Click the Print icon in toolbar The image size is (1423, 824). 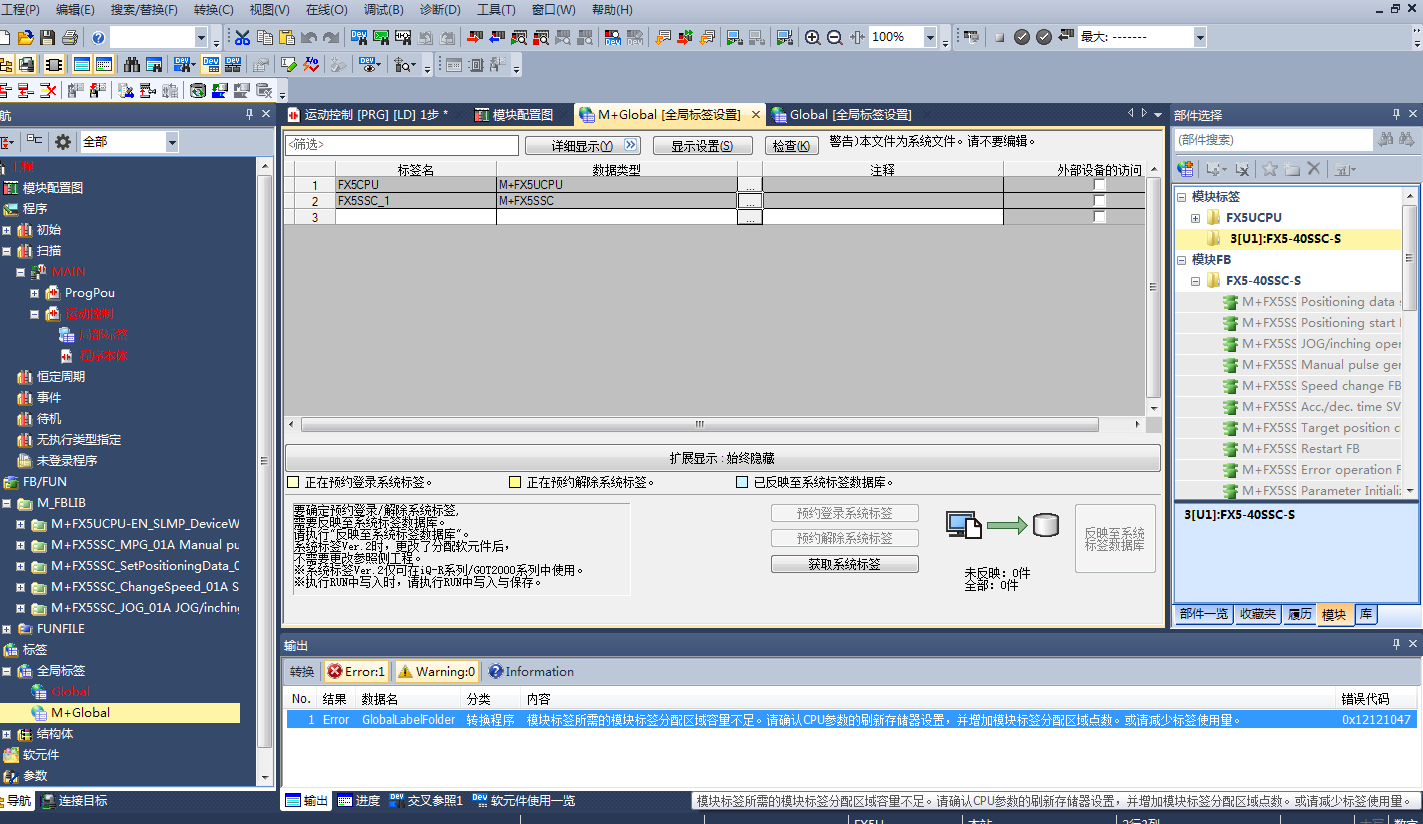pos(69,37)
